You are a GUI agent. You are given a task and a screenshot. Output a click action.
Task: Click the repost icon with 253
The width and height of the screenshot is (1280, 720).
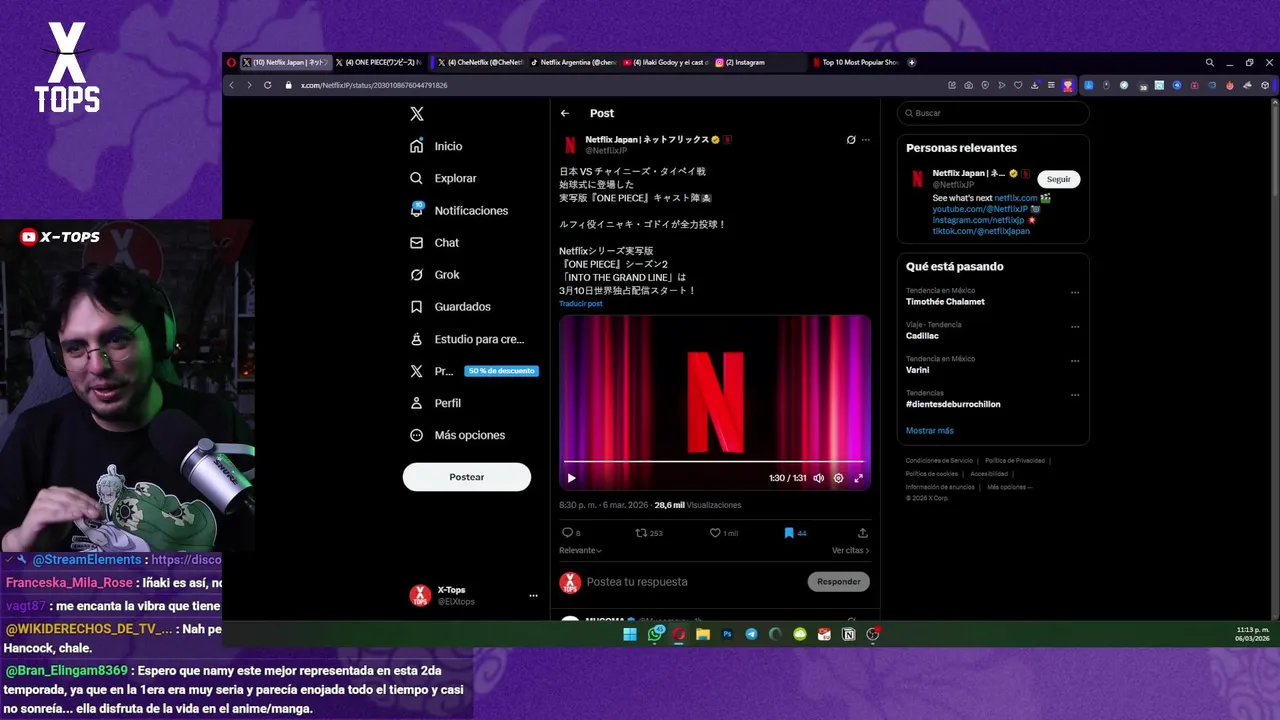649,533
